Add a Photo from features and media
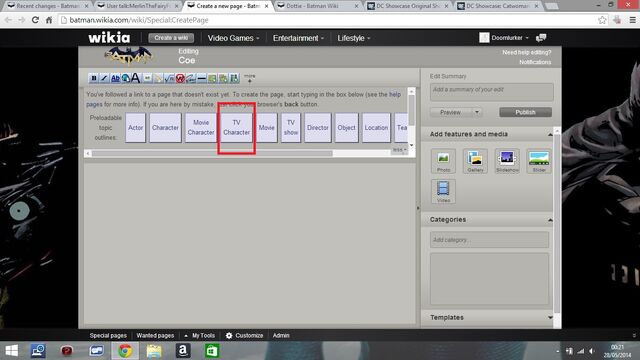The width and height of the screenshot is (640, 360). pyautogui.click(x=443, y=161)
